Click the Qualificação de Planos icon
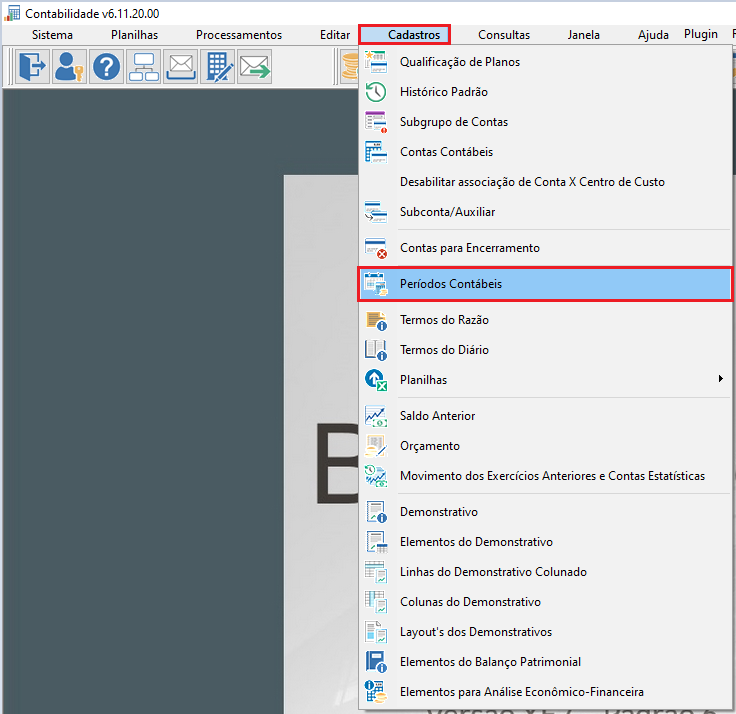736x714 pixels. point(376,62)
